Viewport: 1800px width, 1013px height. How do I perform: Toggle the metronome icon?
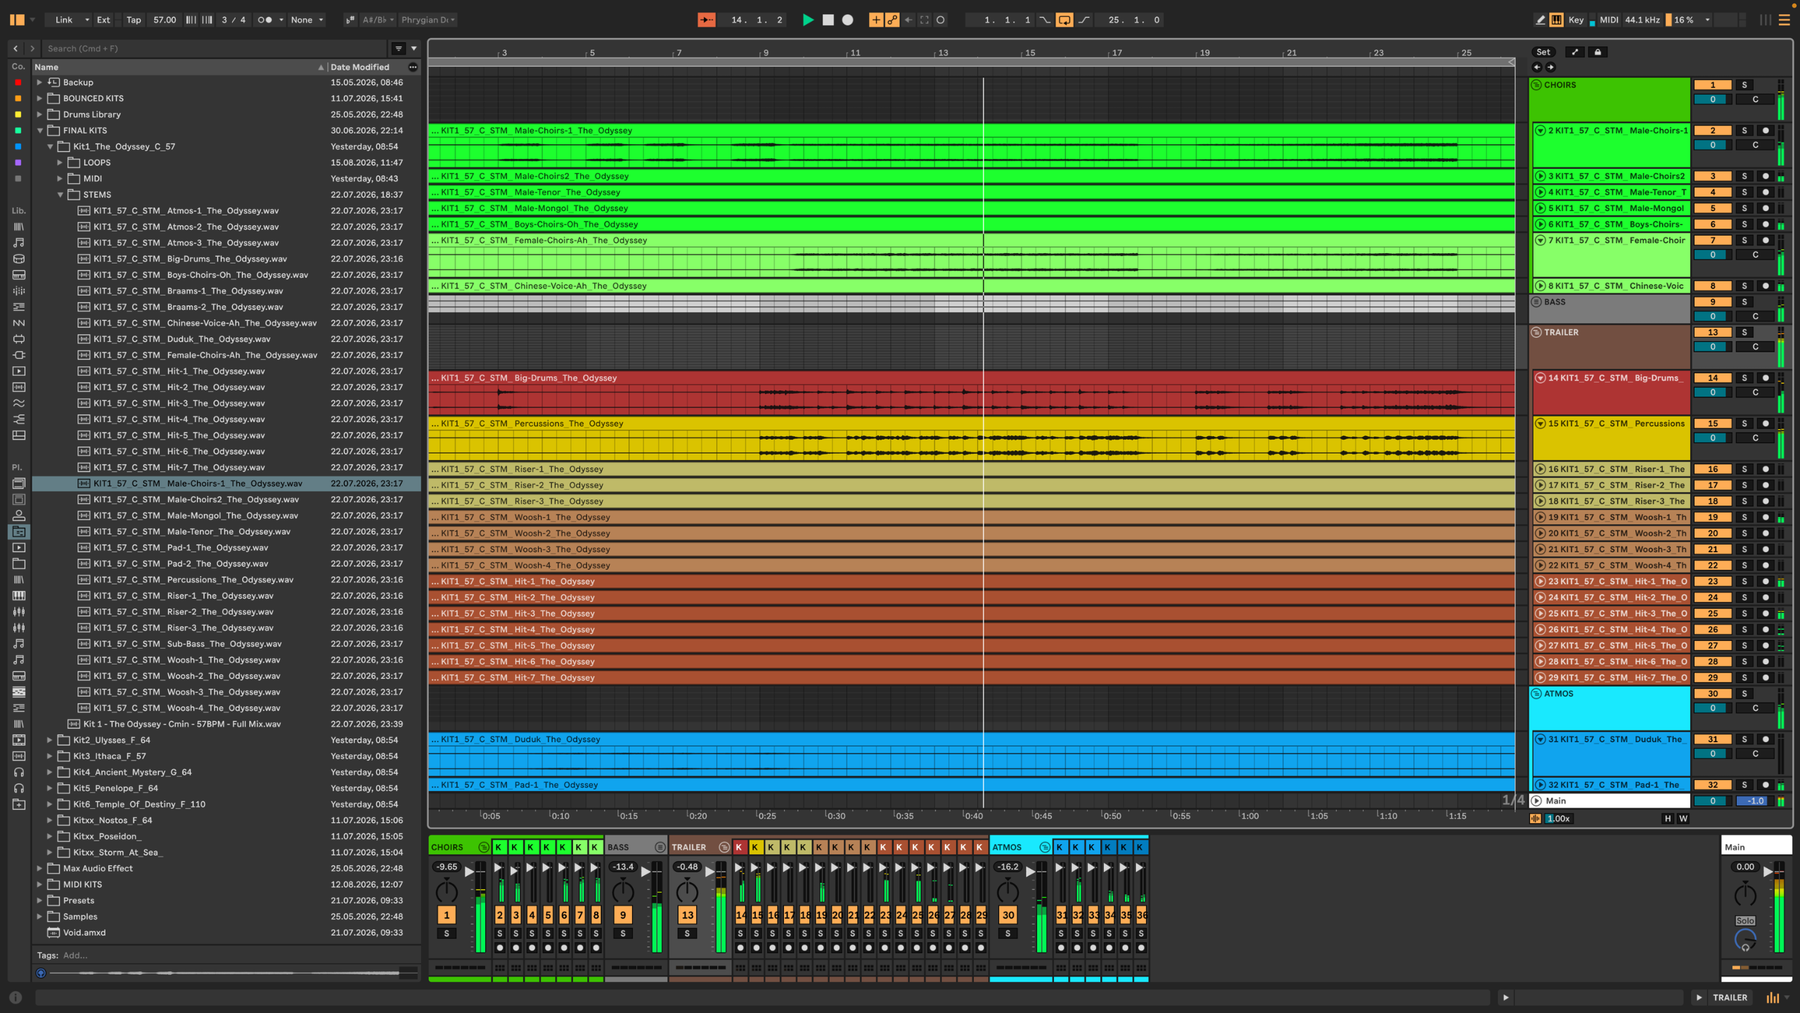pyautogui.click(x=265, y=20)
